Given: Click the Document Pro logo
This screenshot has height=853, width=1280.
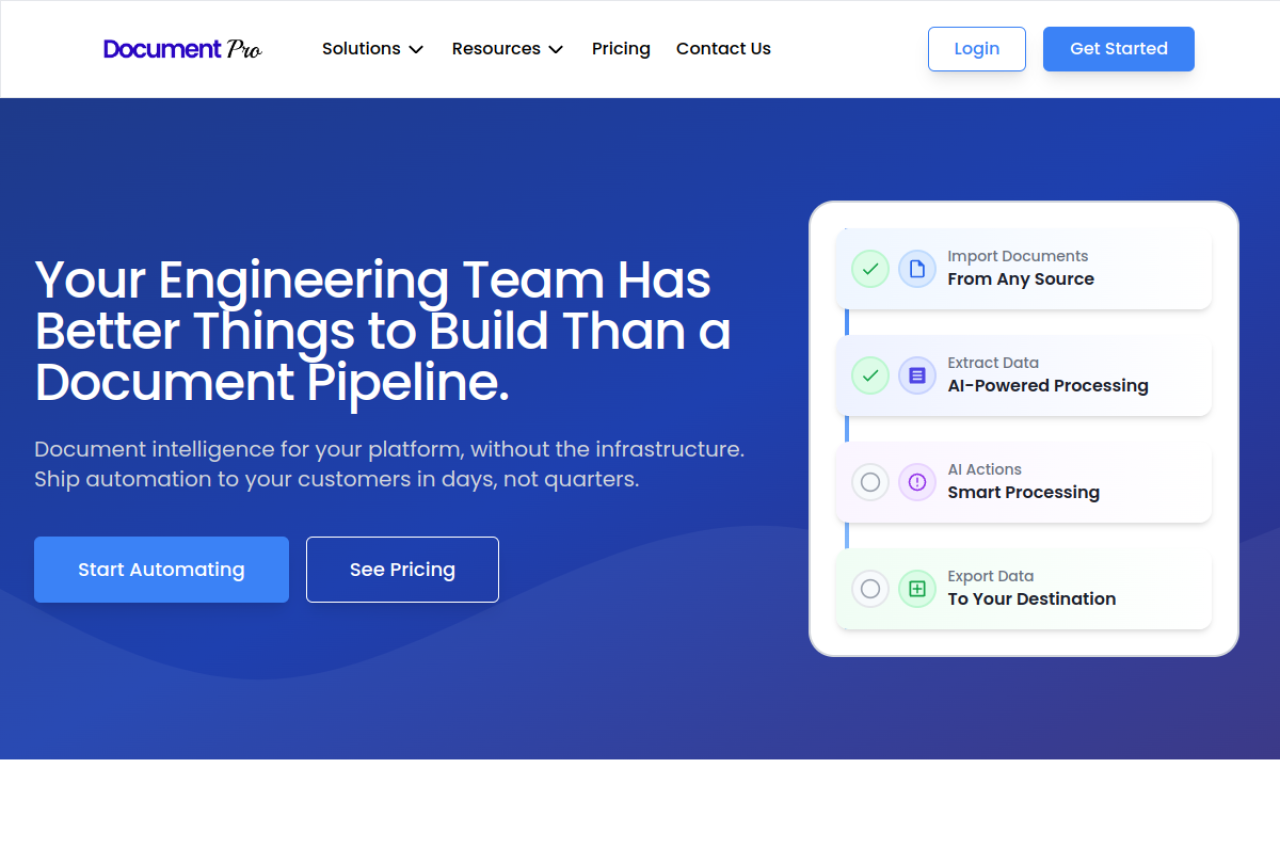Looking at the screenshot, I should (x=182, y=49).
